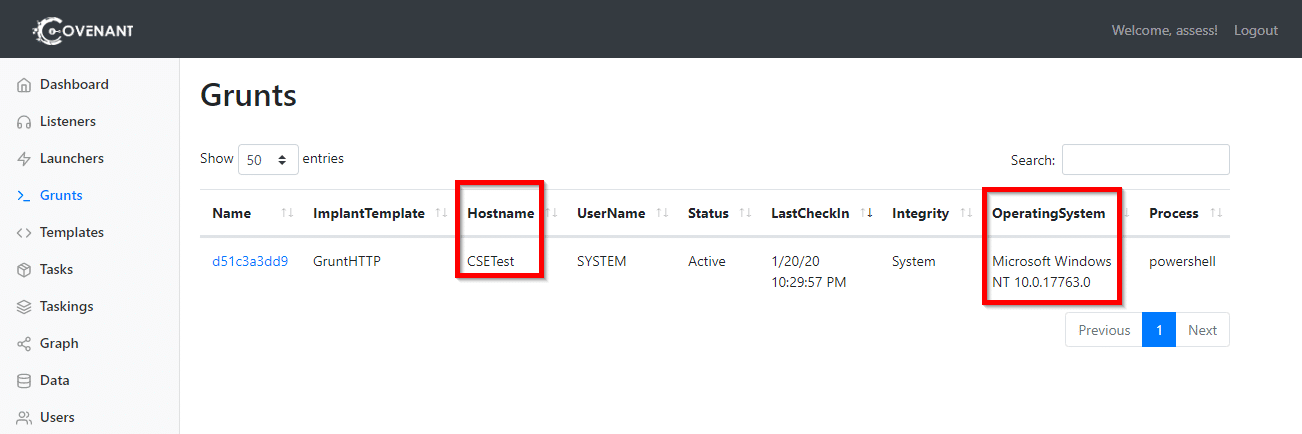1302x434 pixels.
Task: Sort table by Name column arrows
Action: (288, 213)
